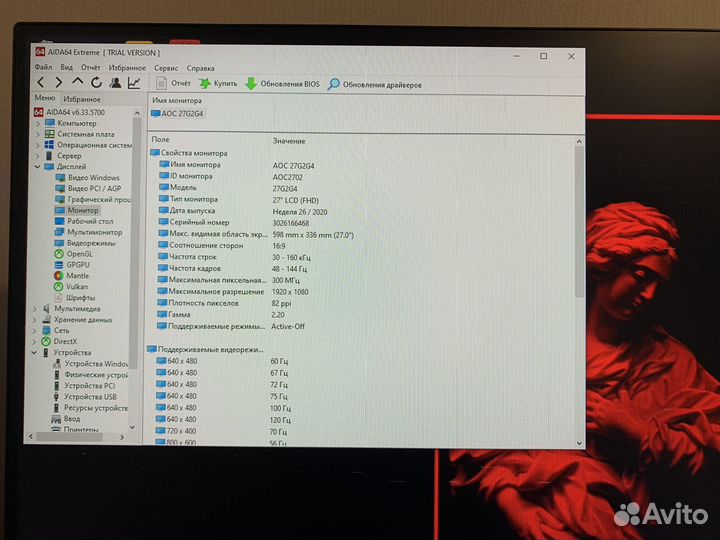Open the user profile icon in toolbar

point(115,83)
